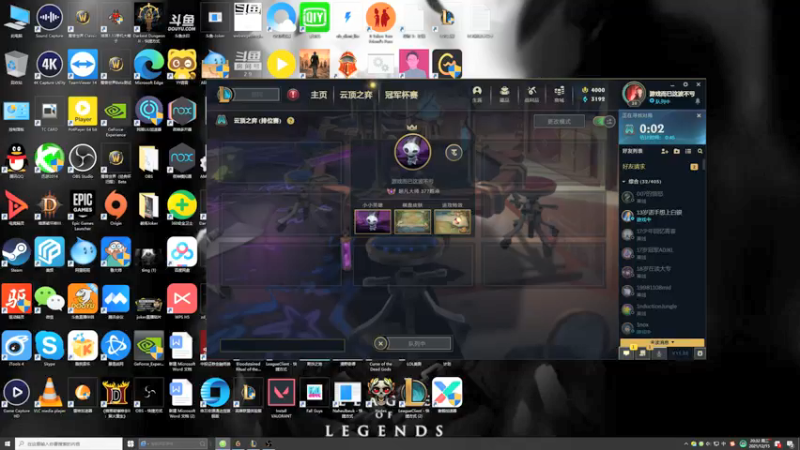This screenshot has height=450, width=800.
Task: Launch the Epic Games Launcher shortcut
Action: coord(83,211)
